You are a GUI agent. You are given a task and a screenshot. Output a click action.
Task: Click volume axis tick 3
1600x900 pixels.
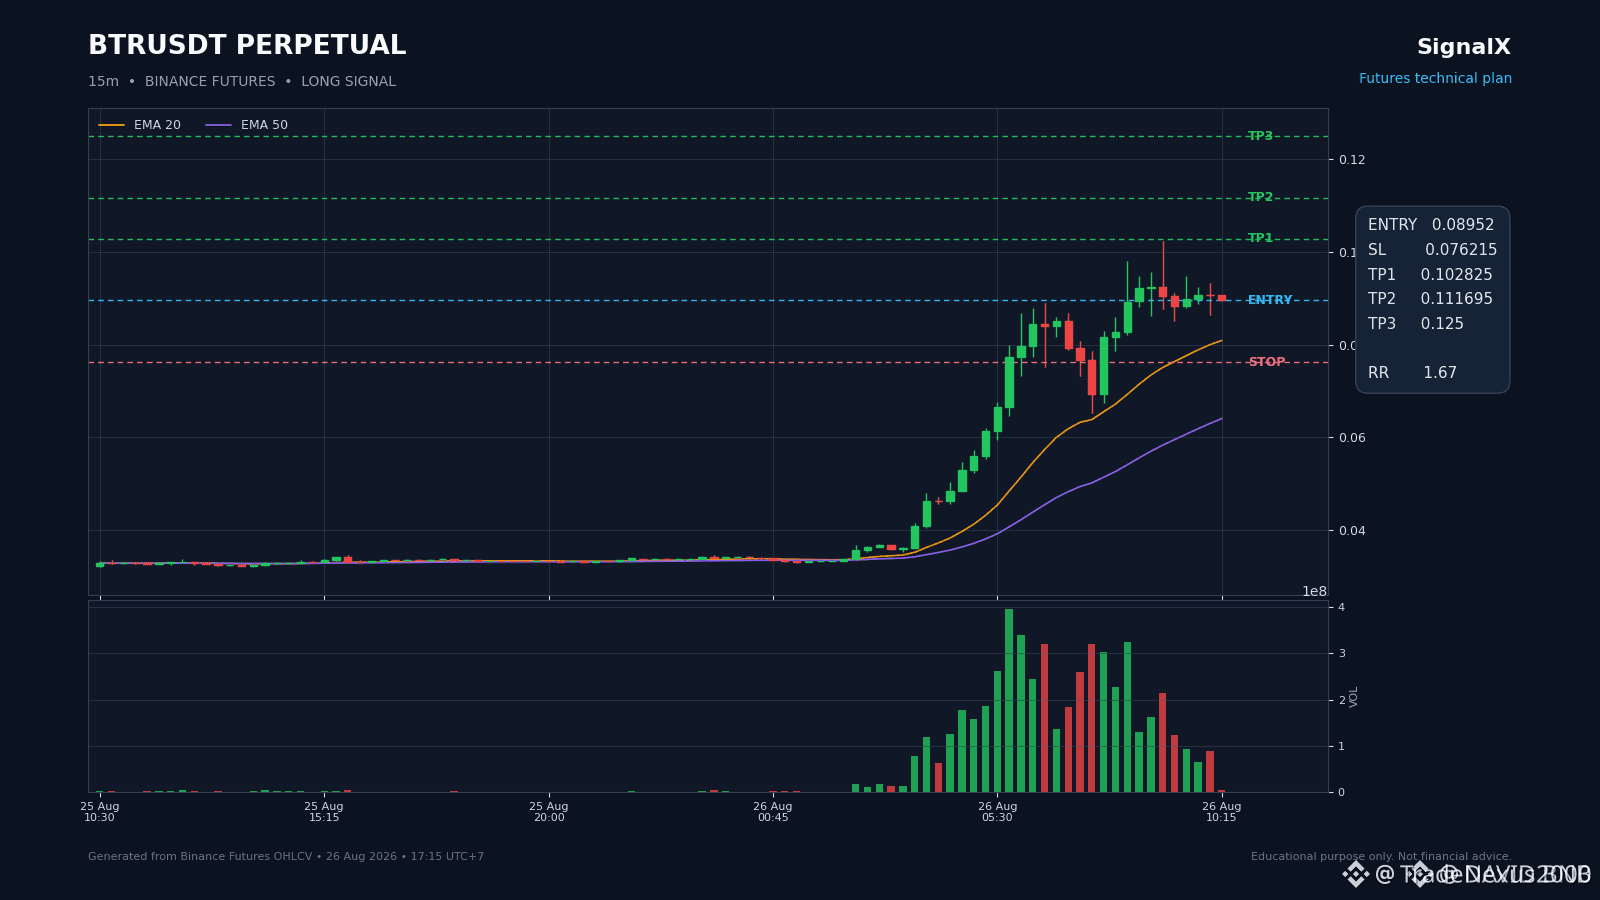pyautogui.click(x=1342, y=653)
